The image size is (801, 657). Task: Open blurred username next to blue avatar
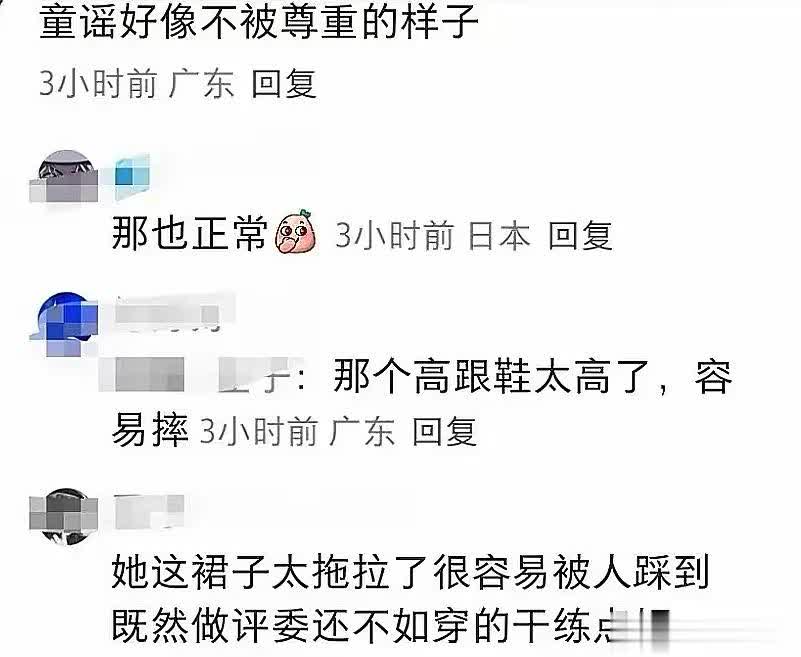[x=174, y=313]
